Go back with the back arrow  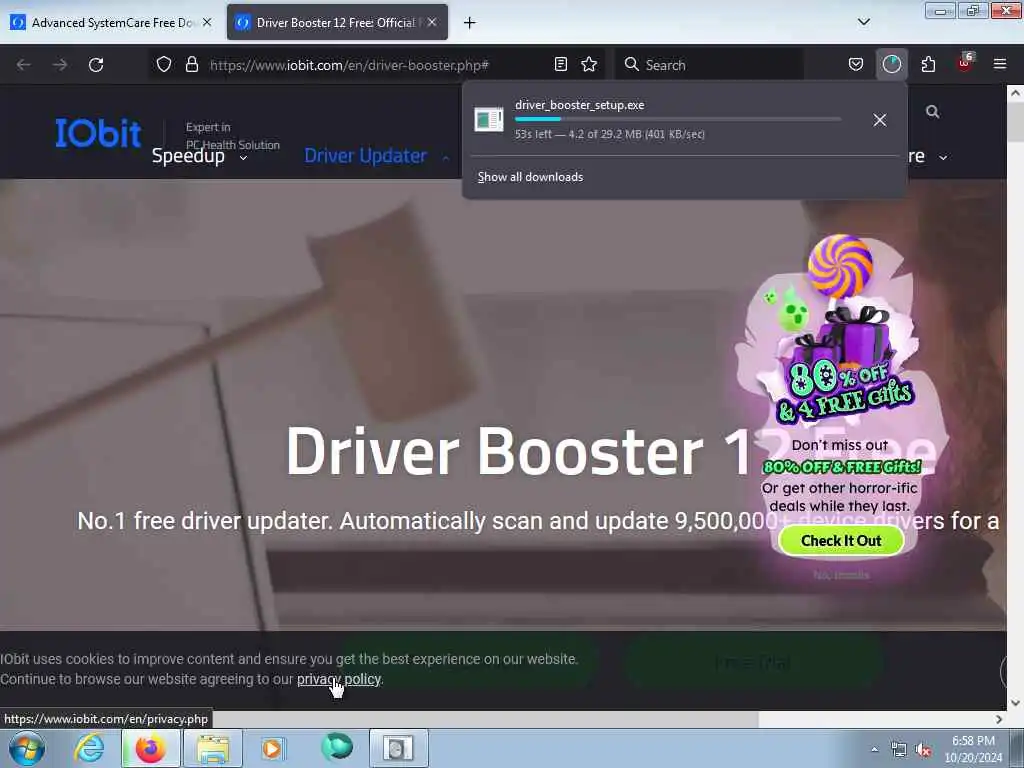(x=24, y=65)
